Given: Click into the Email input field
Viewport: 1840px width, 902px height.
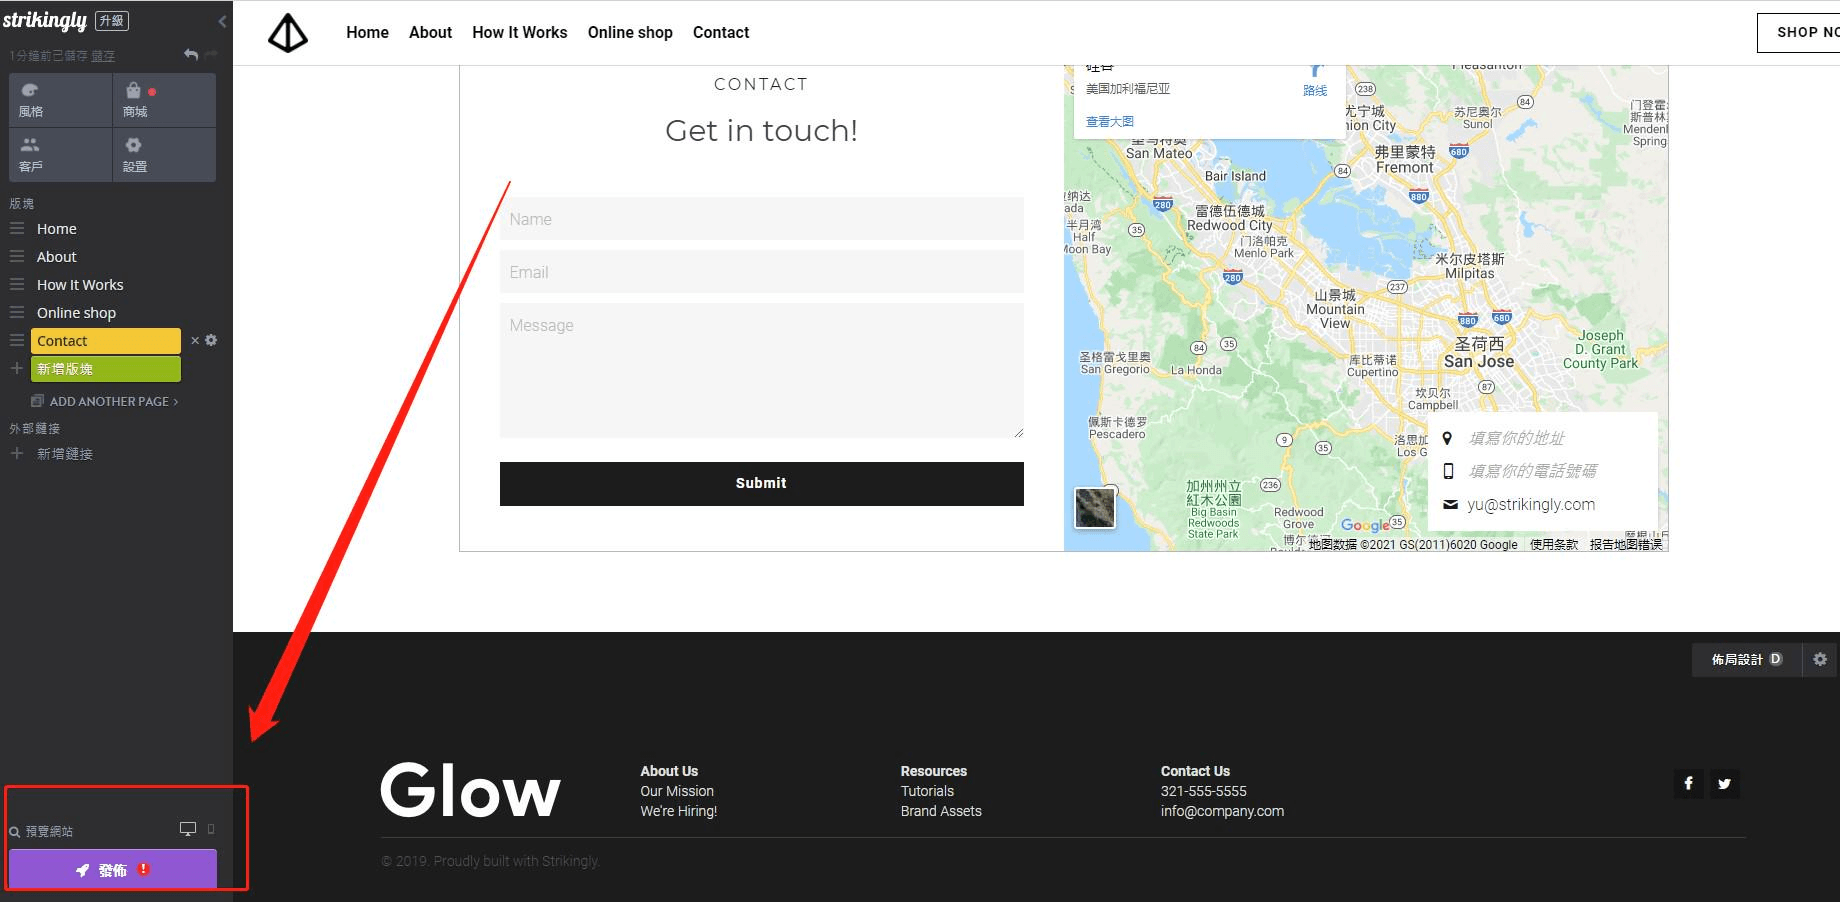Looking at the screenshot, I should click(761, 272).
